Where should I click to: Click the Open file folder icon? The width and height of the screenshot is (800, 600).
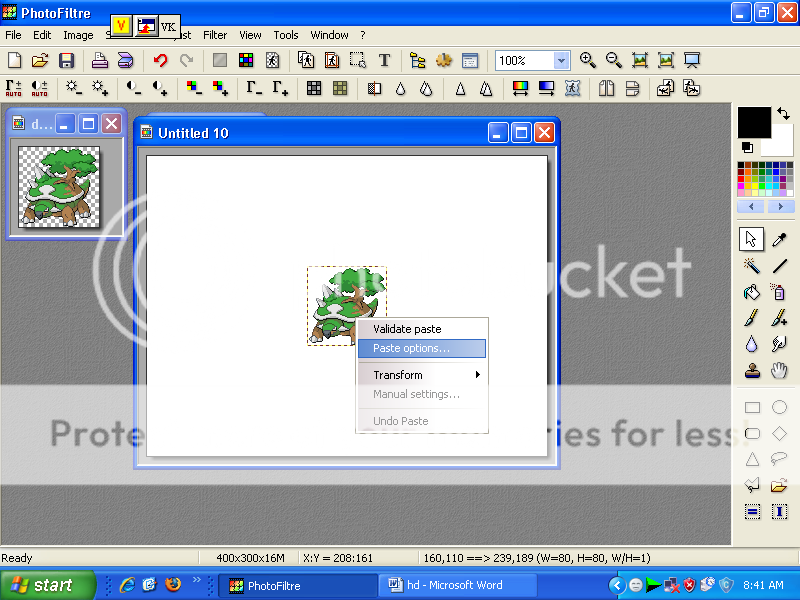[x=40, y=60]
